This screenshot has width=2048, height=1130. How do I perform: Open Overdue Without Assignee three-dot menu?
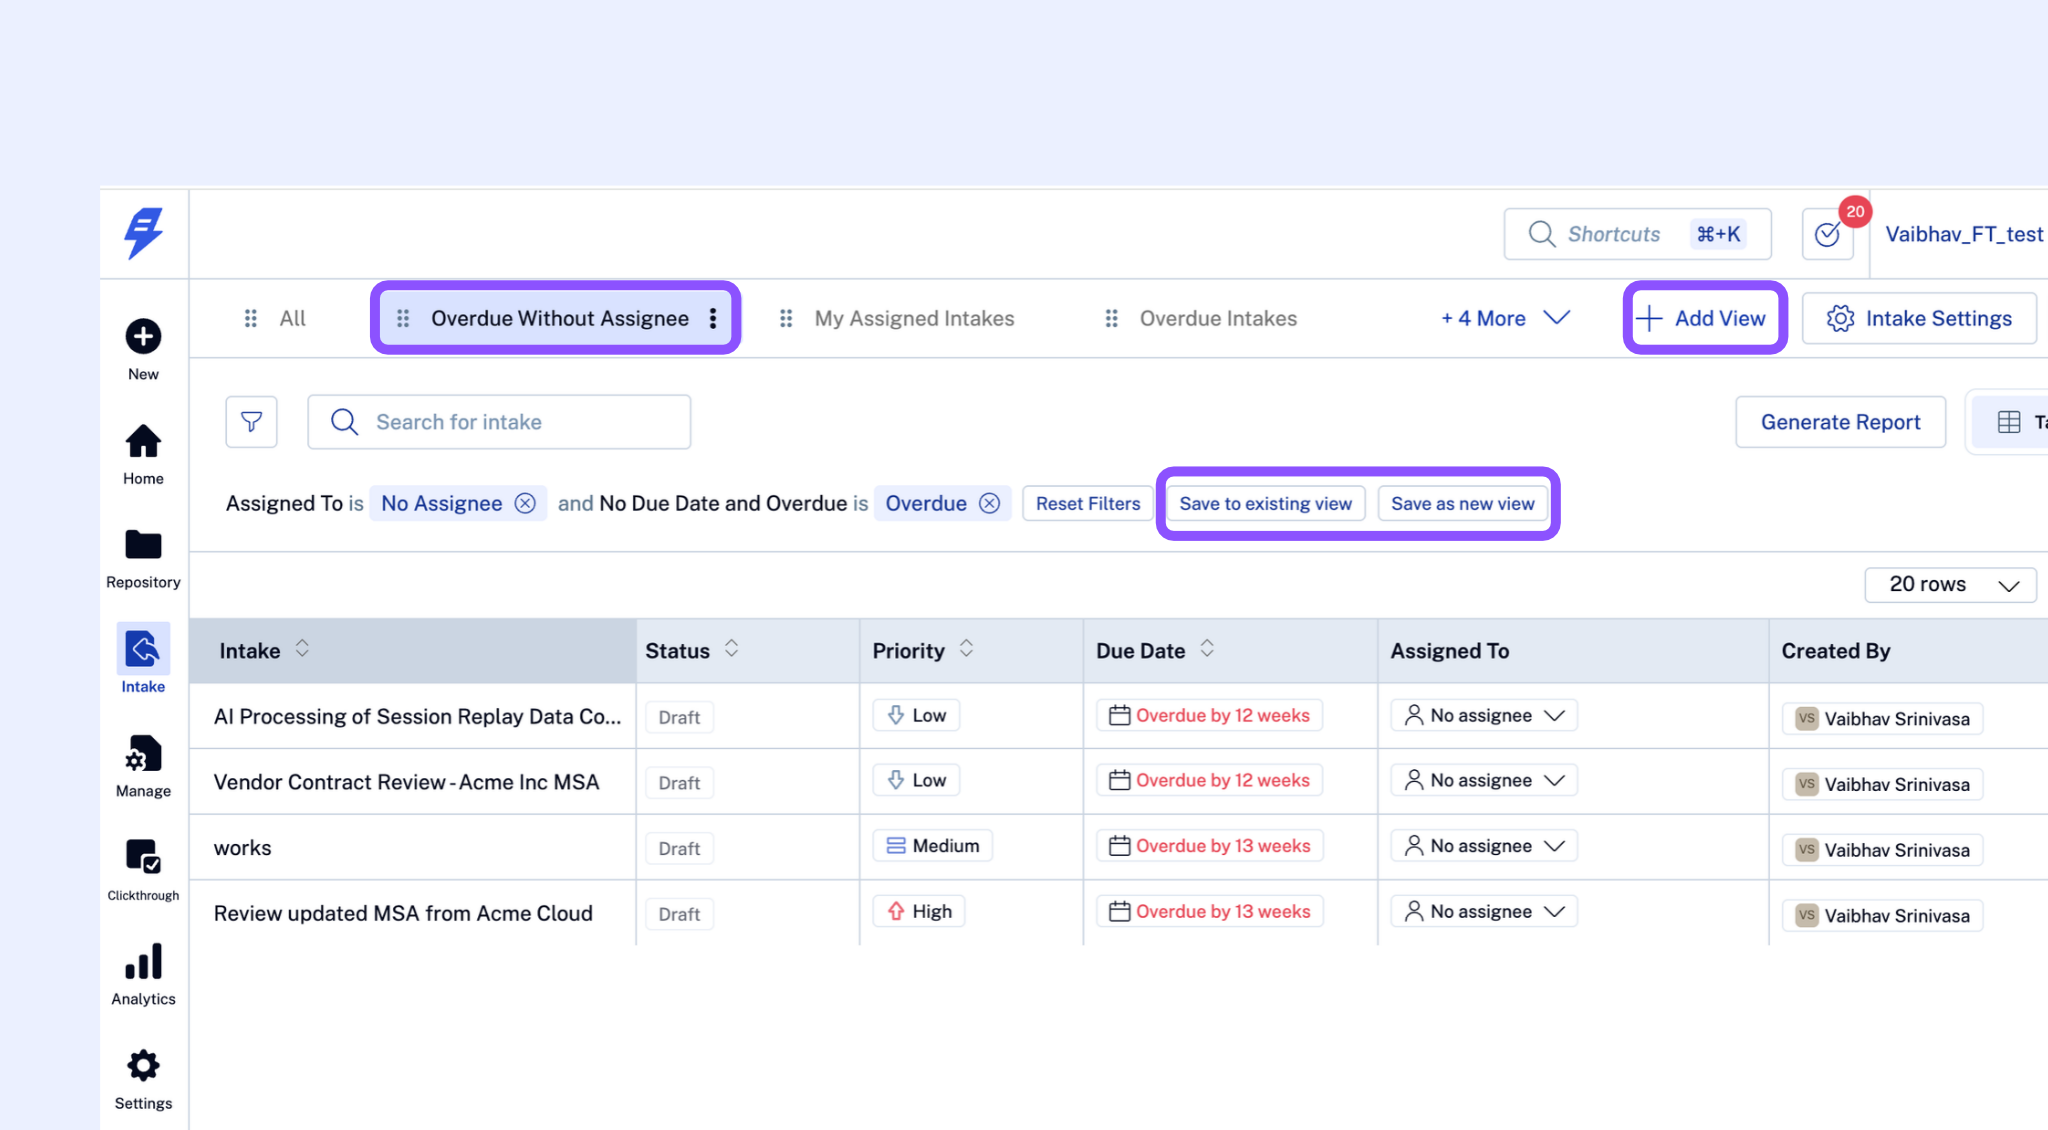pos(713,318)
